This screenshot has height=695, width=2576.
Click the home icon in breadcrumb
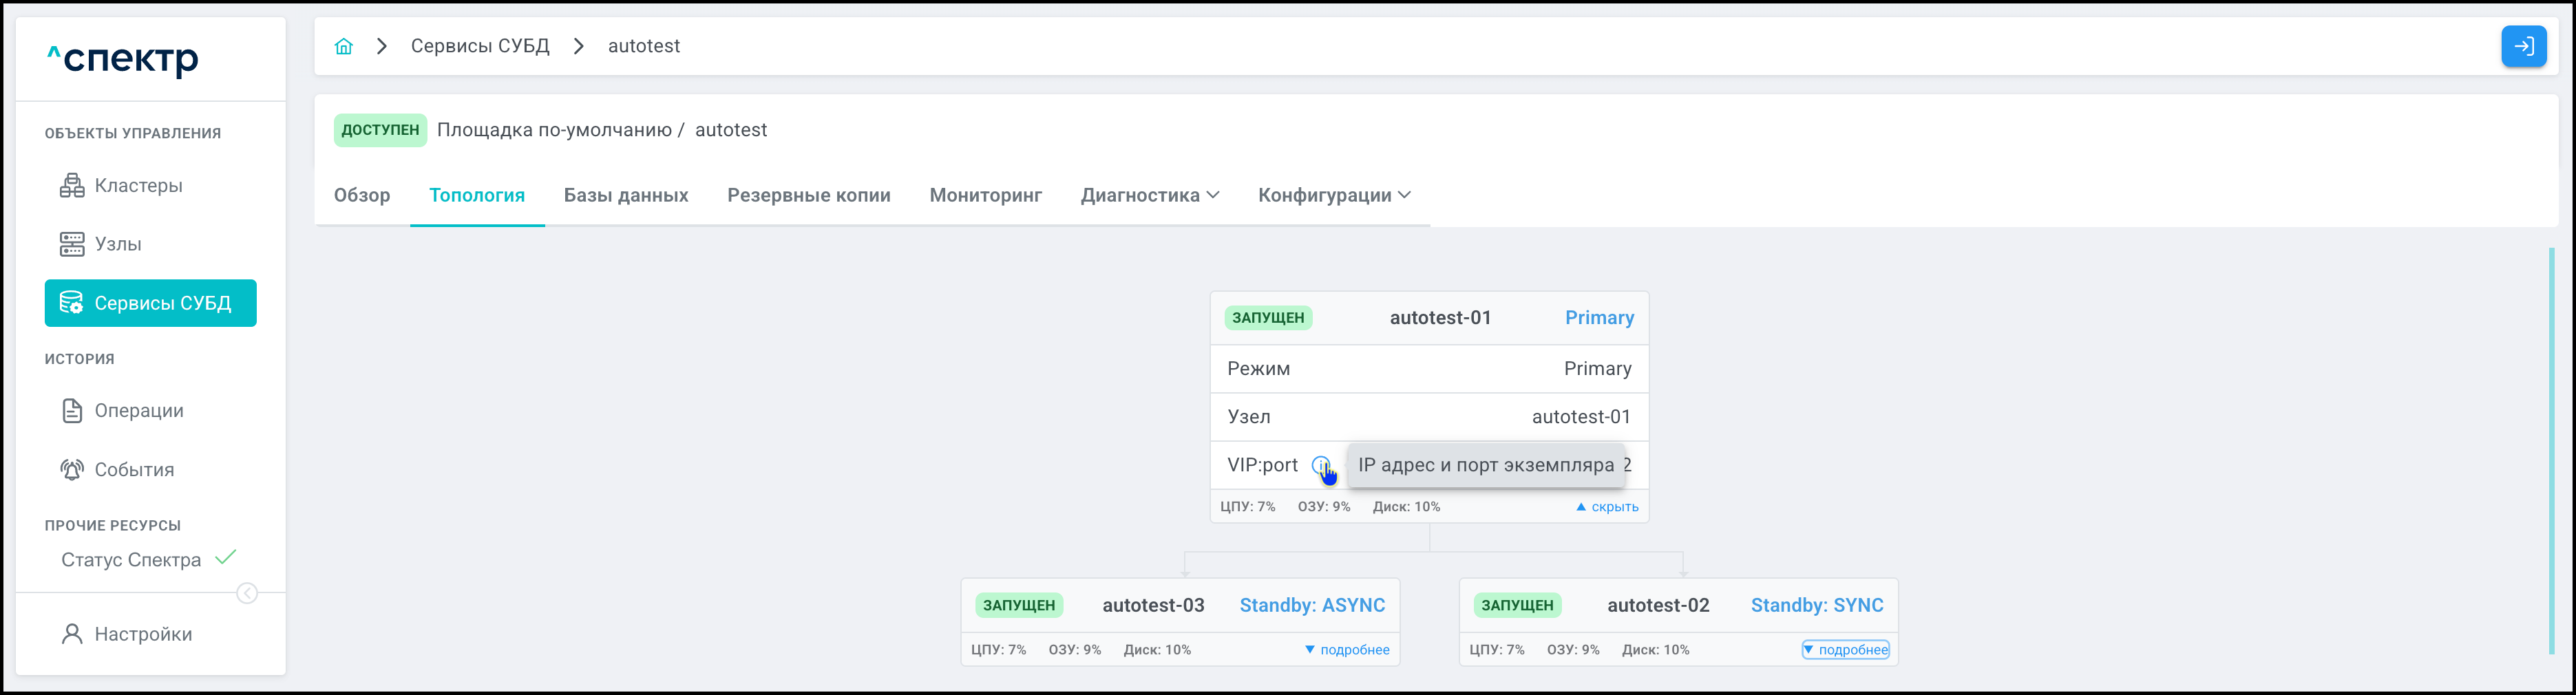pyautogui.click(x=343, y=46)
